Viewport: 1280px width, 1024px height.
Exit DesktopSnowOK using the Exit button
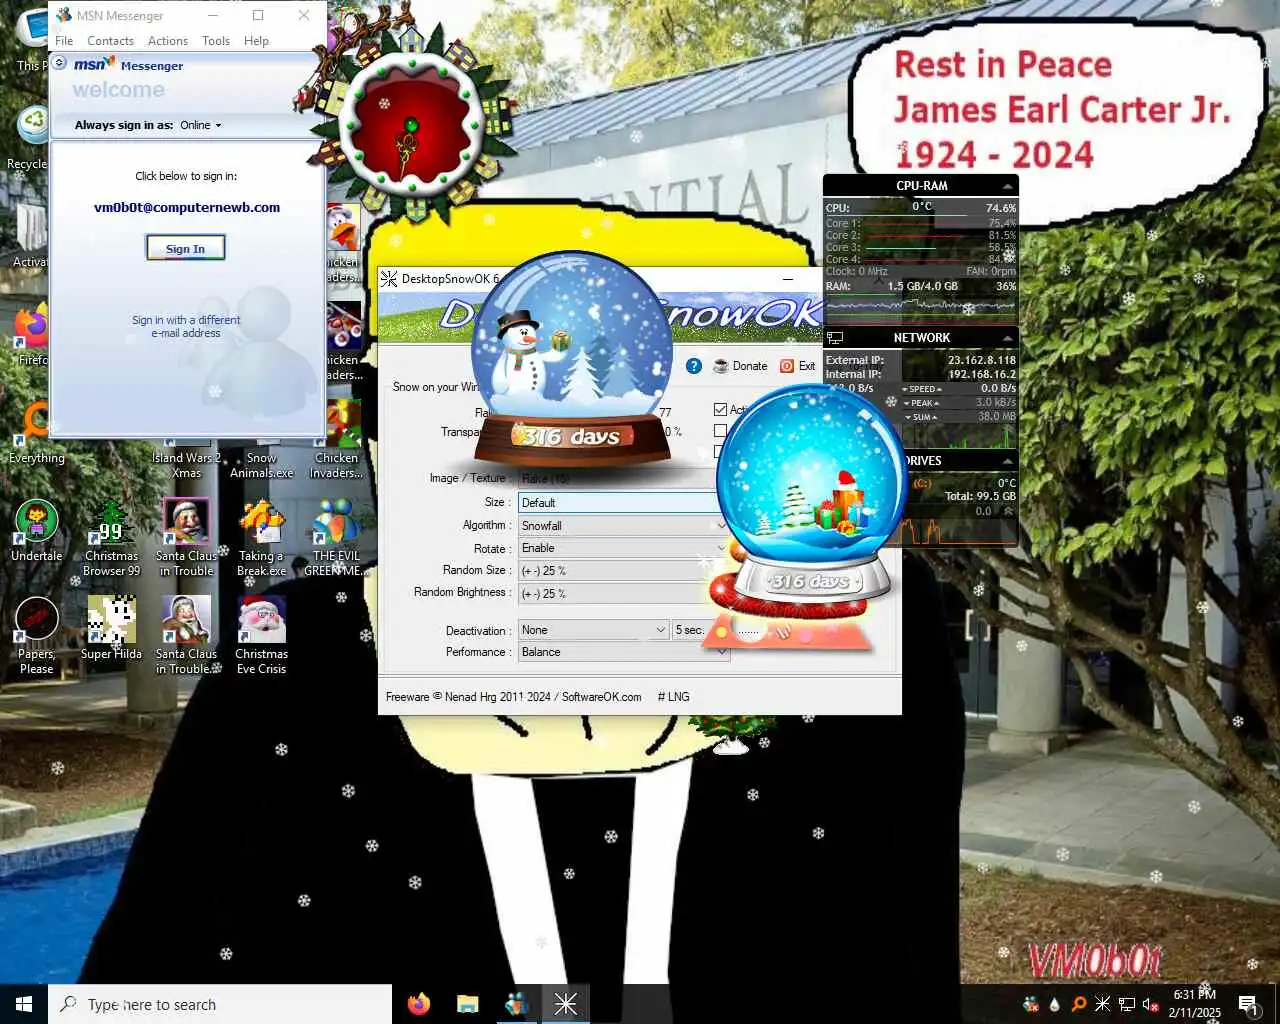(x=798, y=366)
